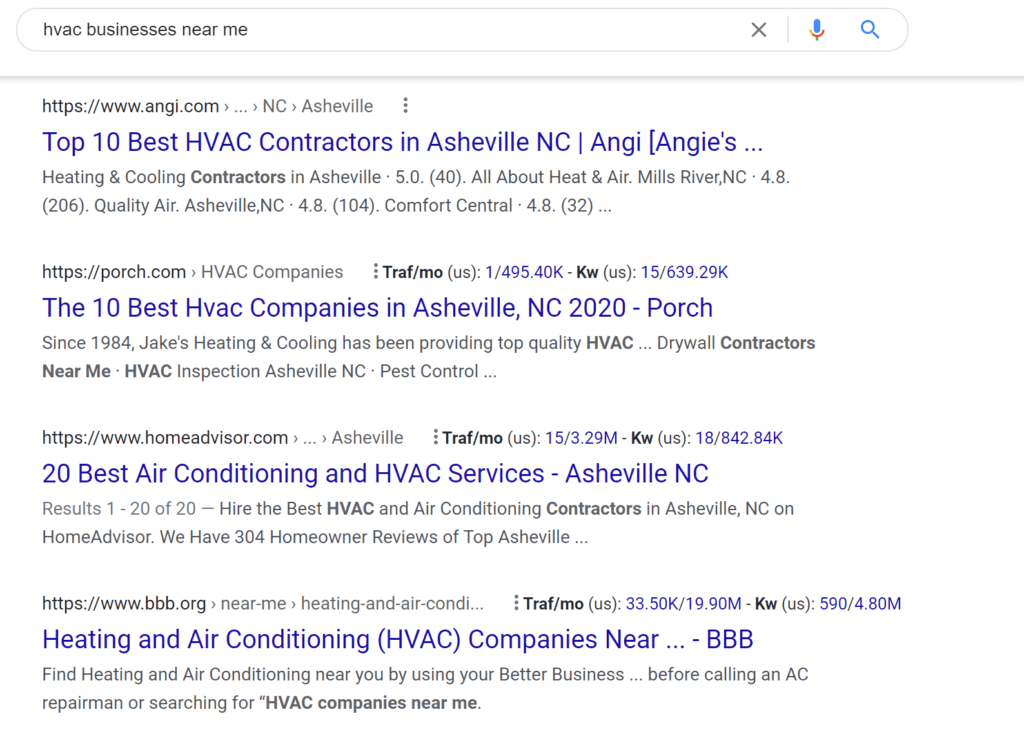Clear the search box with the X icon
Screen dimensions: 1024x734
[758, 29]
